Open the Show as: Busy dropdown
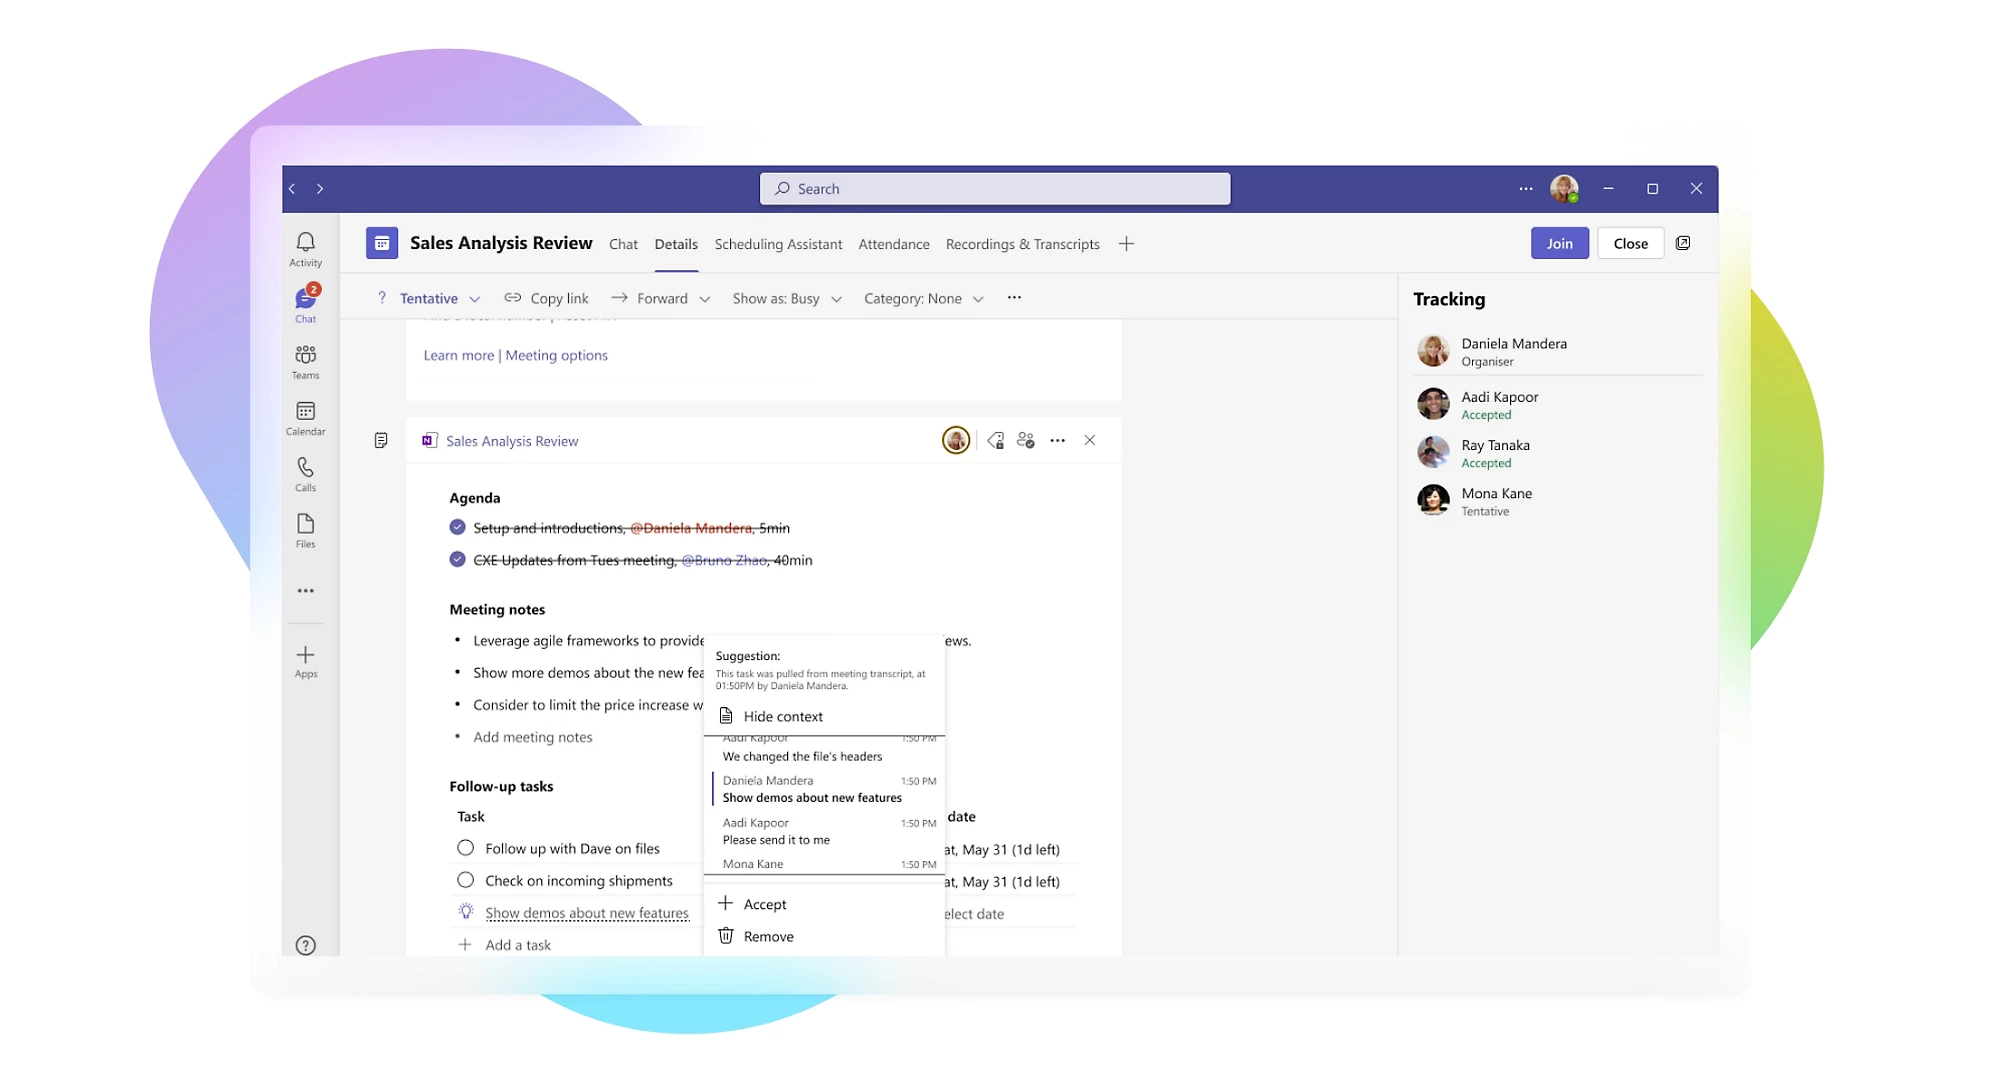Viewport: 2000px width, 1091px height. point(787,298)
